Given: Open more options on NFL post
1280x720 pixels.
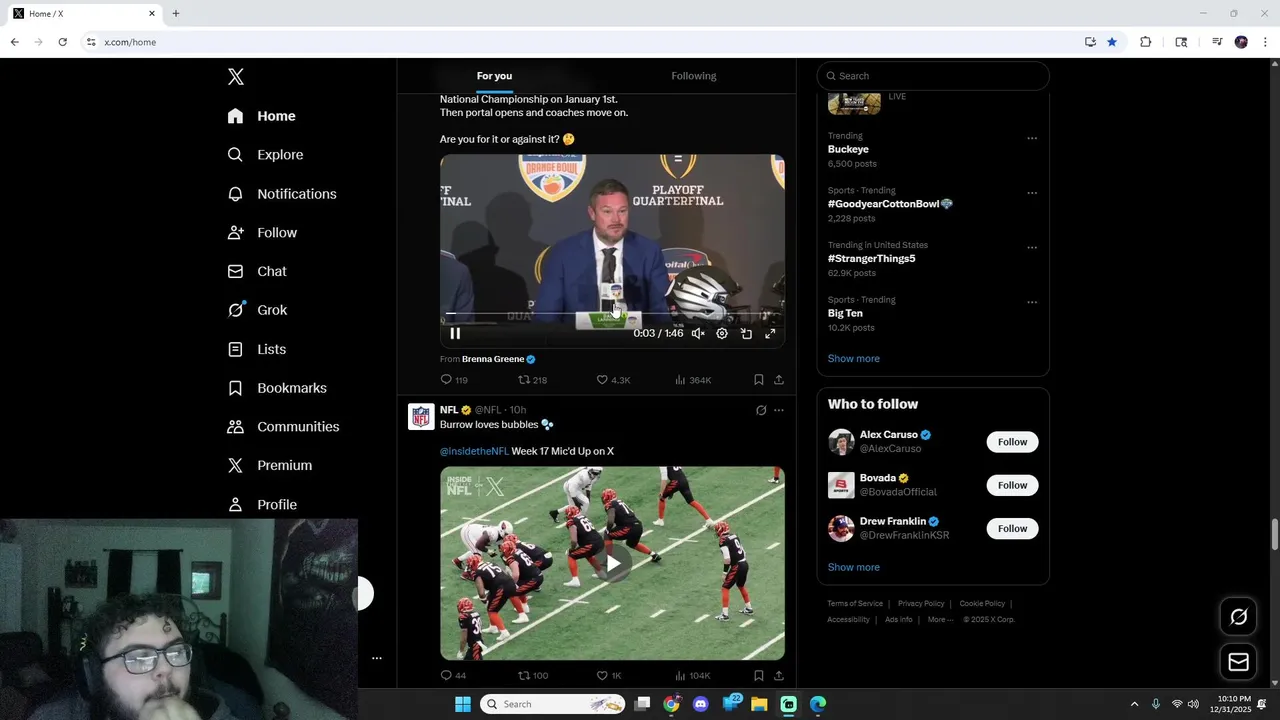Looking at the screenshot, I should [779, 410].
